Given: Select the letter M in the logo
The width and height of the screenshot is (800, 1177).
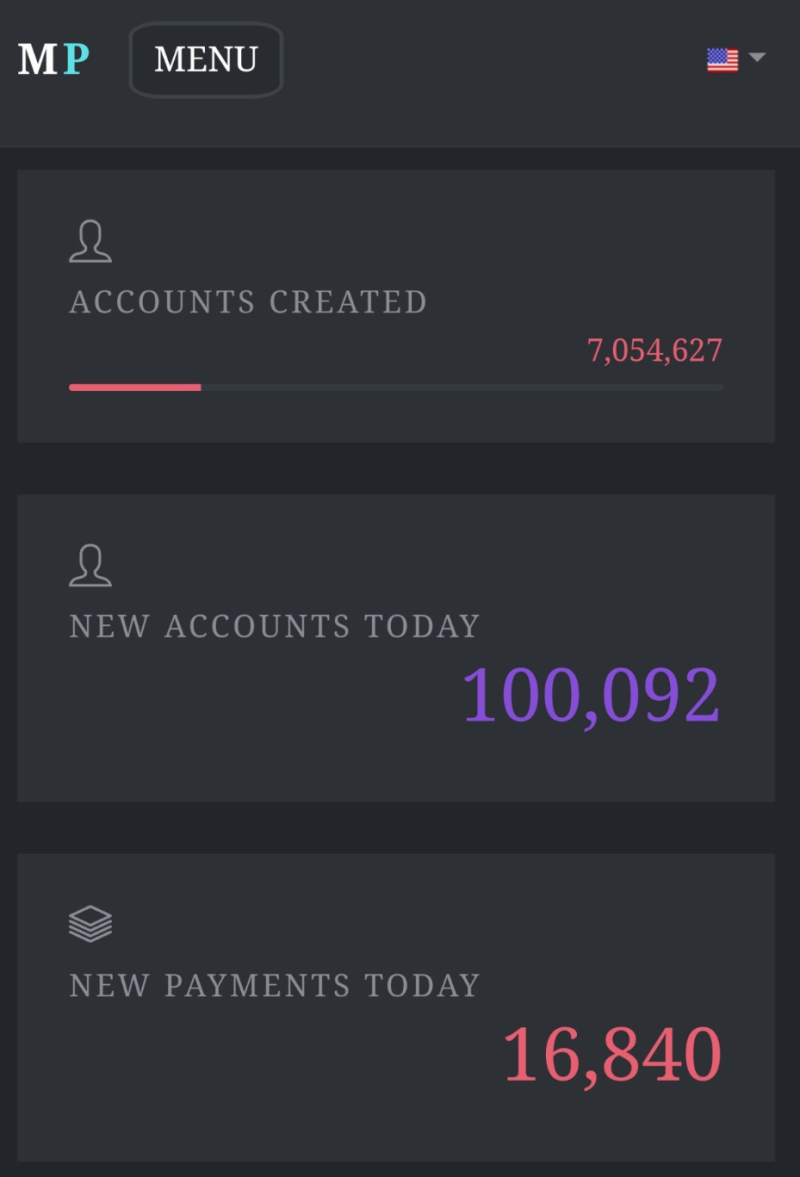Looking at the screenshot, I should tap(38, 59).
